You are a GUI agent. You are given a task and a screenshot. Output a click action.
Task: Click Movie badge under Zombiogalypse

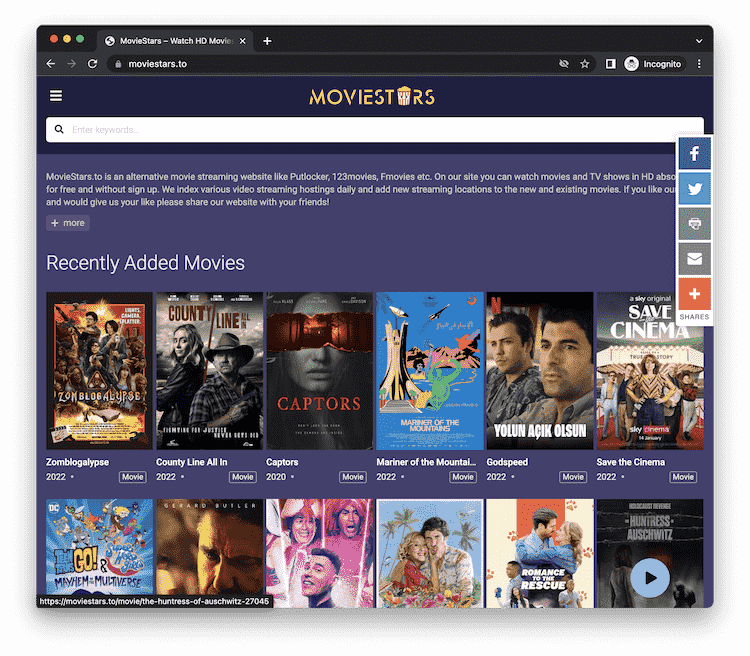click(x=132, y=477)
